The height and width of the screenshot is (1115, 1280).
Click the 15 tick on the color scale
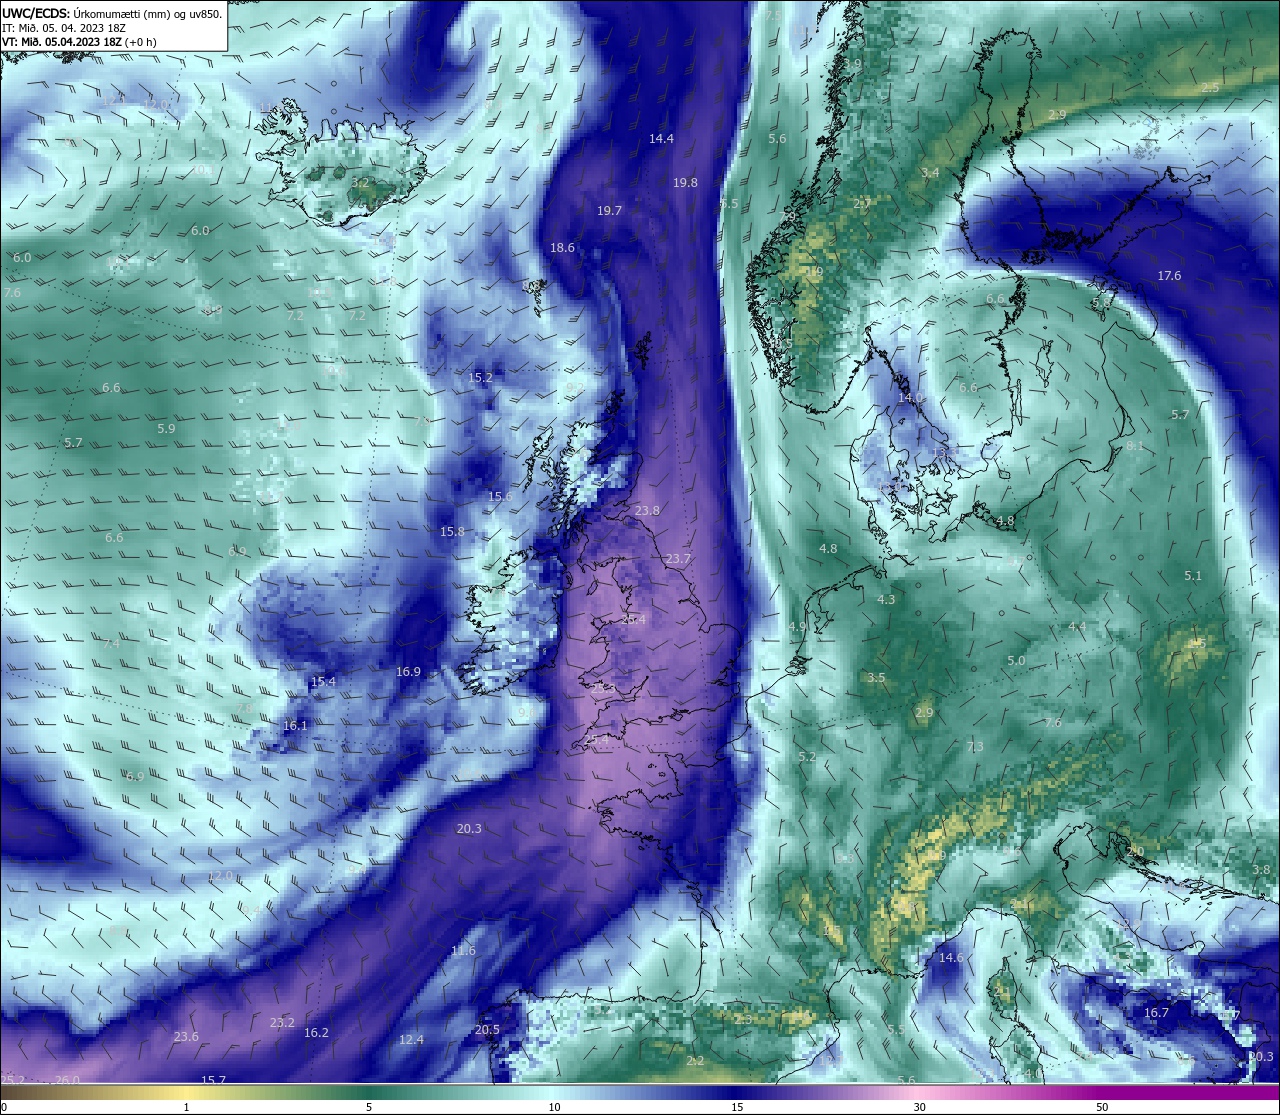pos(737,1107)
